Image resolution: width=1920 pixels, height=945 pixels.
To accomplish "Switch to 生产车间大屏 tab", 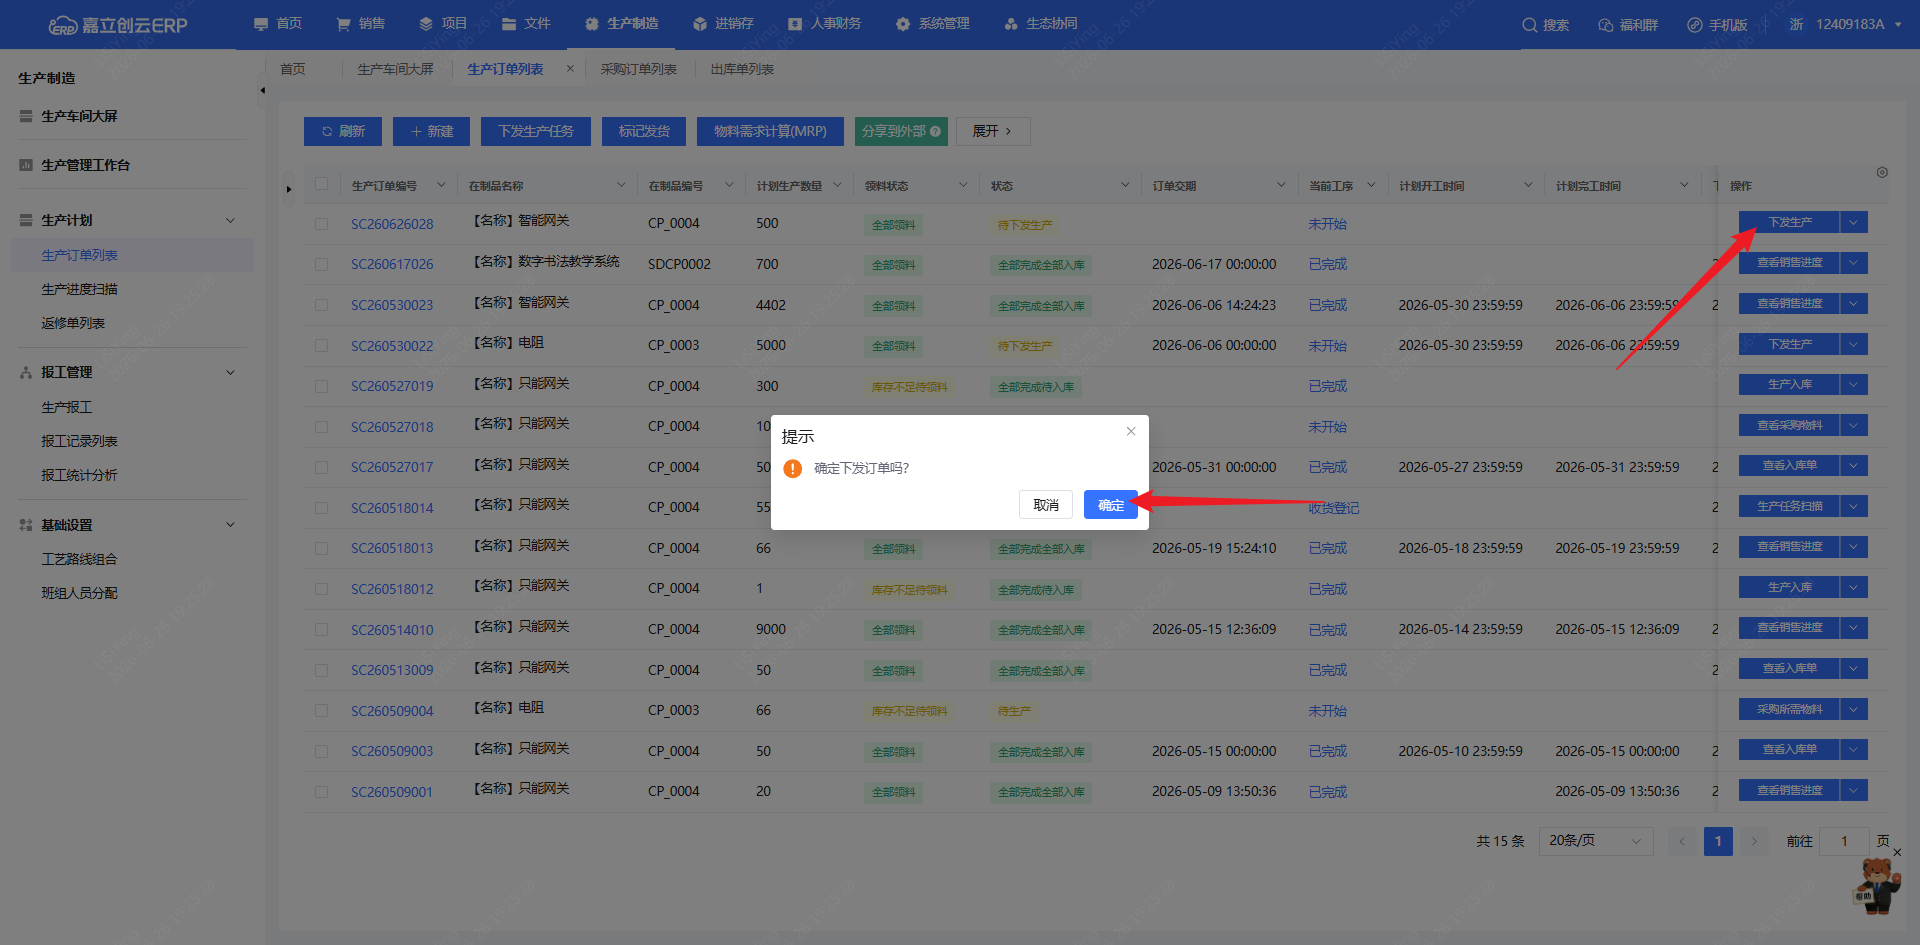I will click(x=396, y=69).
